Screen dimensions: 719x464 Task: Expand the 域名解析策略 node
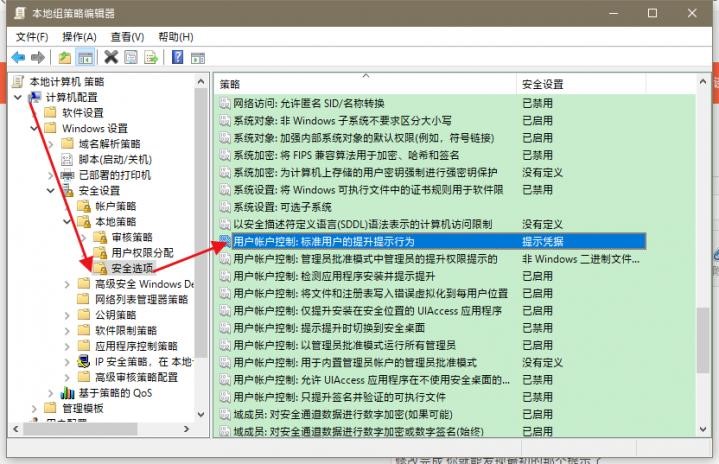click(x=50, y=144)
